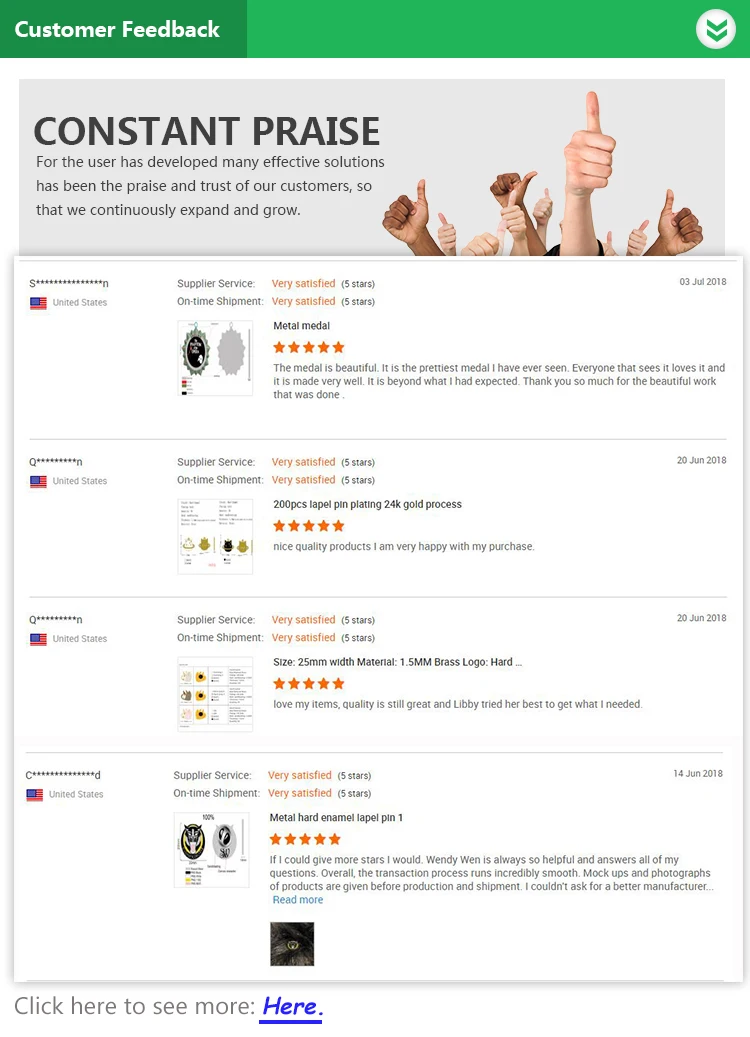
Task: Click the 'Here.' see more link
Action: click(291, 1007)
